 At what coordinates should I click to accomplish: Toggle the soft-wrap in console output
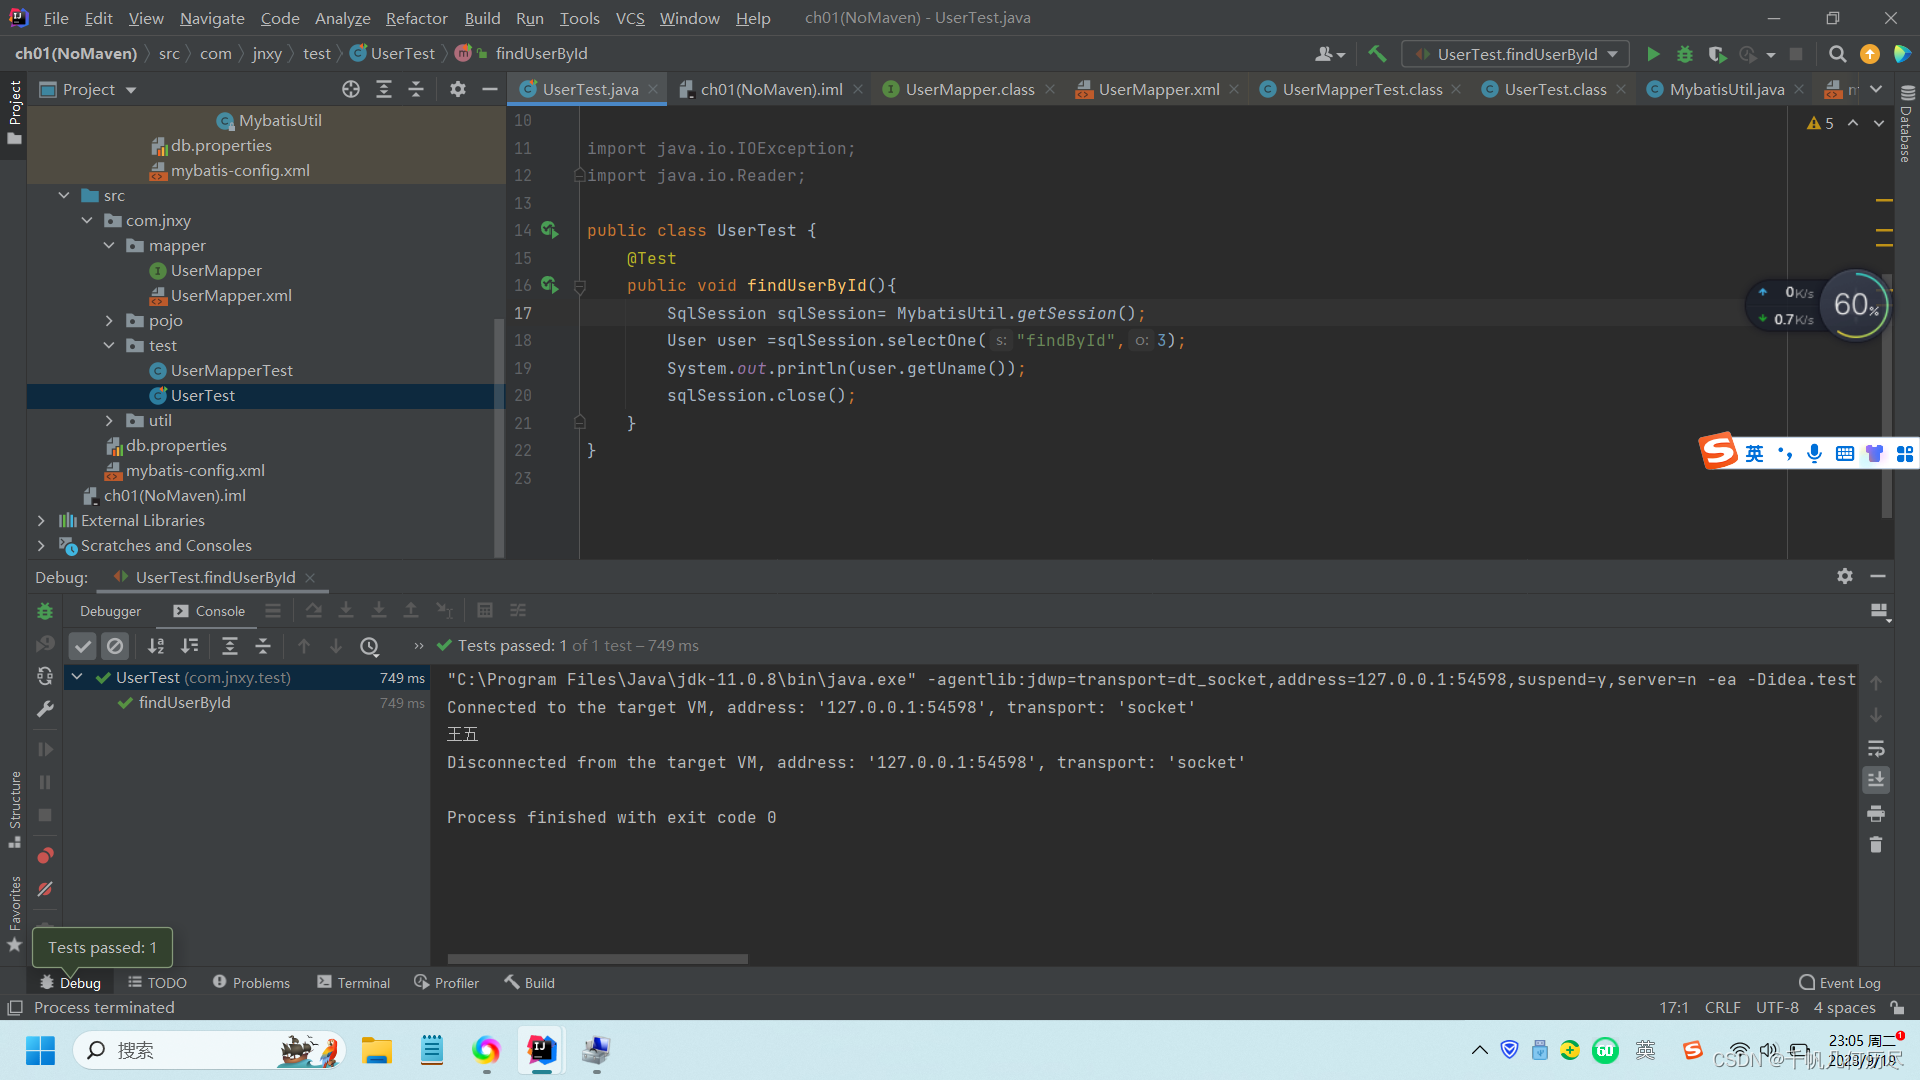(x=1875, y=749)
